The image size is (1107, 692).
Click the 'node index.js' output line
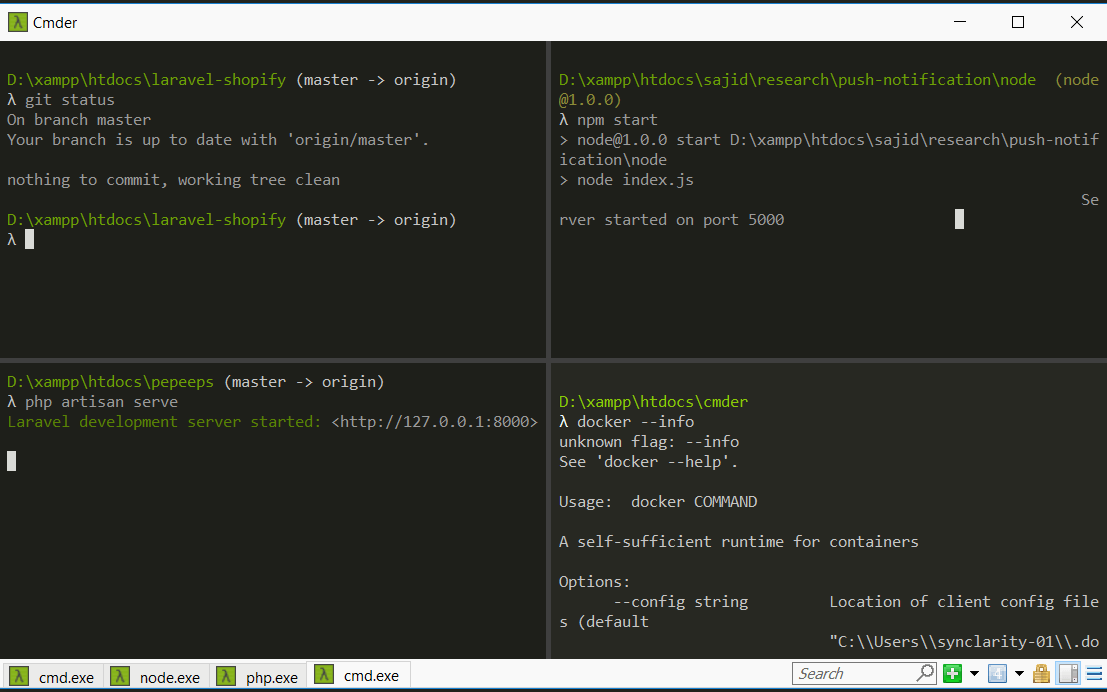point(635,180)
